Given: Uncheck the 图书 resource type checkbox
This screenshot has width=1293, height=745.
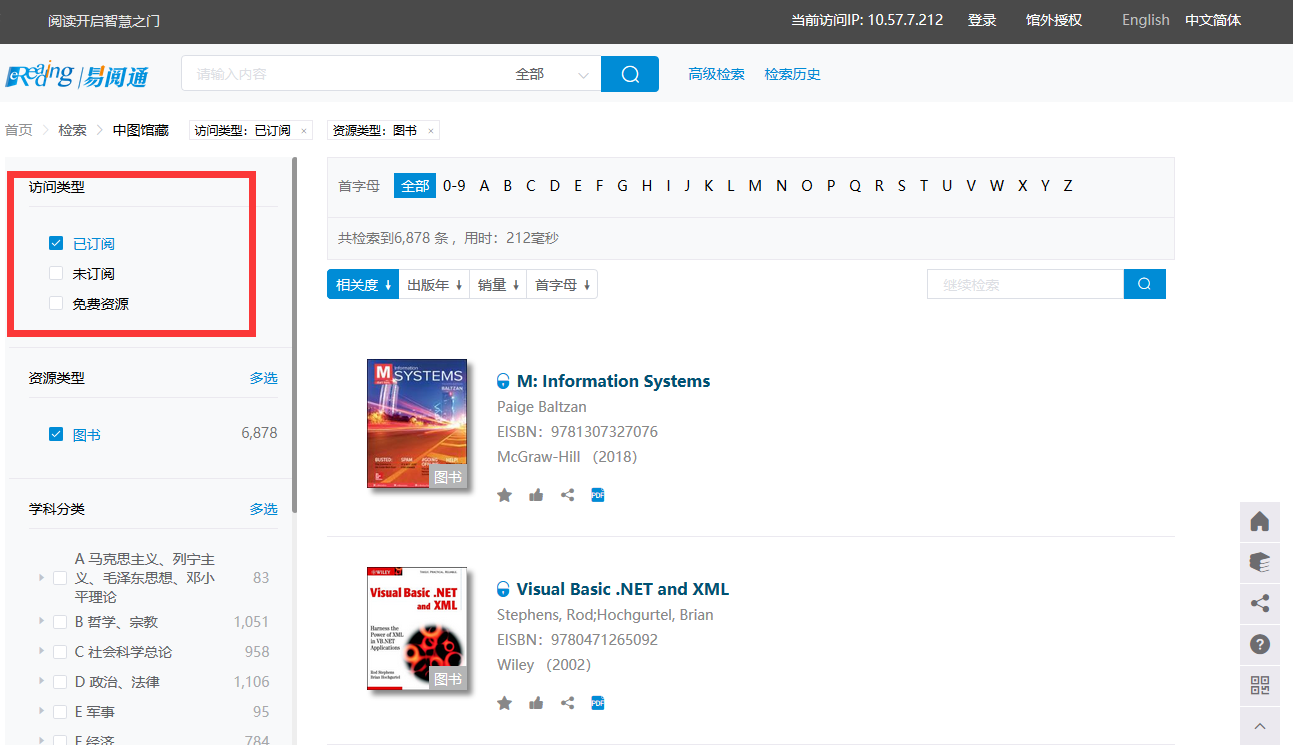Looking at the screenshot, I should click(x=56, y=435).
